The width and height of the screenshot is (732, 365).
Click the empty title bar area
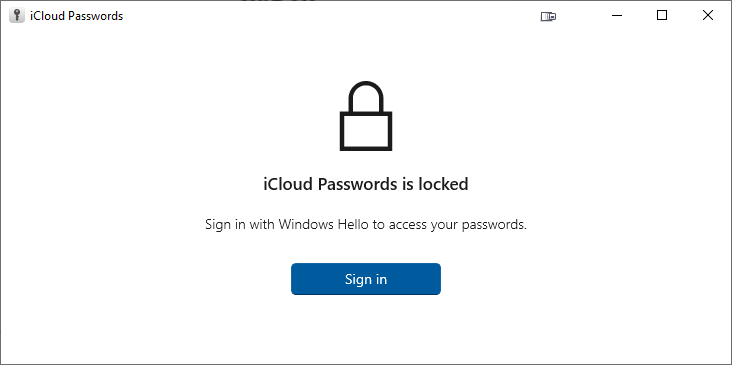tap(327, 15)
